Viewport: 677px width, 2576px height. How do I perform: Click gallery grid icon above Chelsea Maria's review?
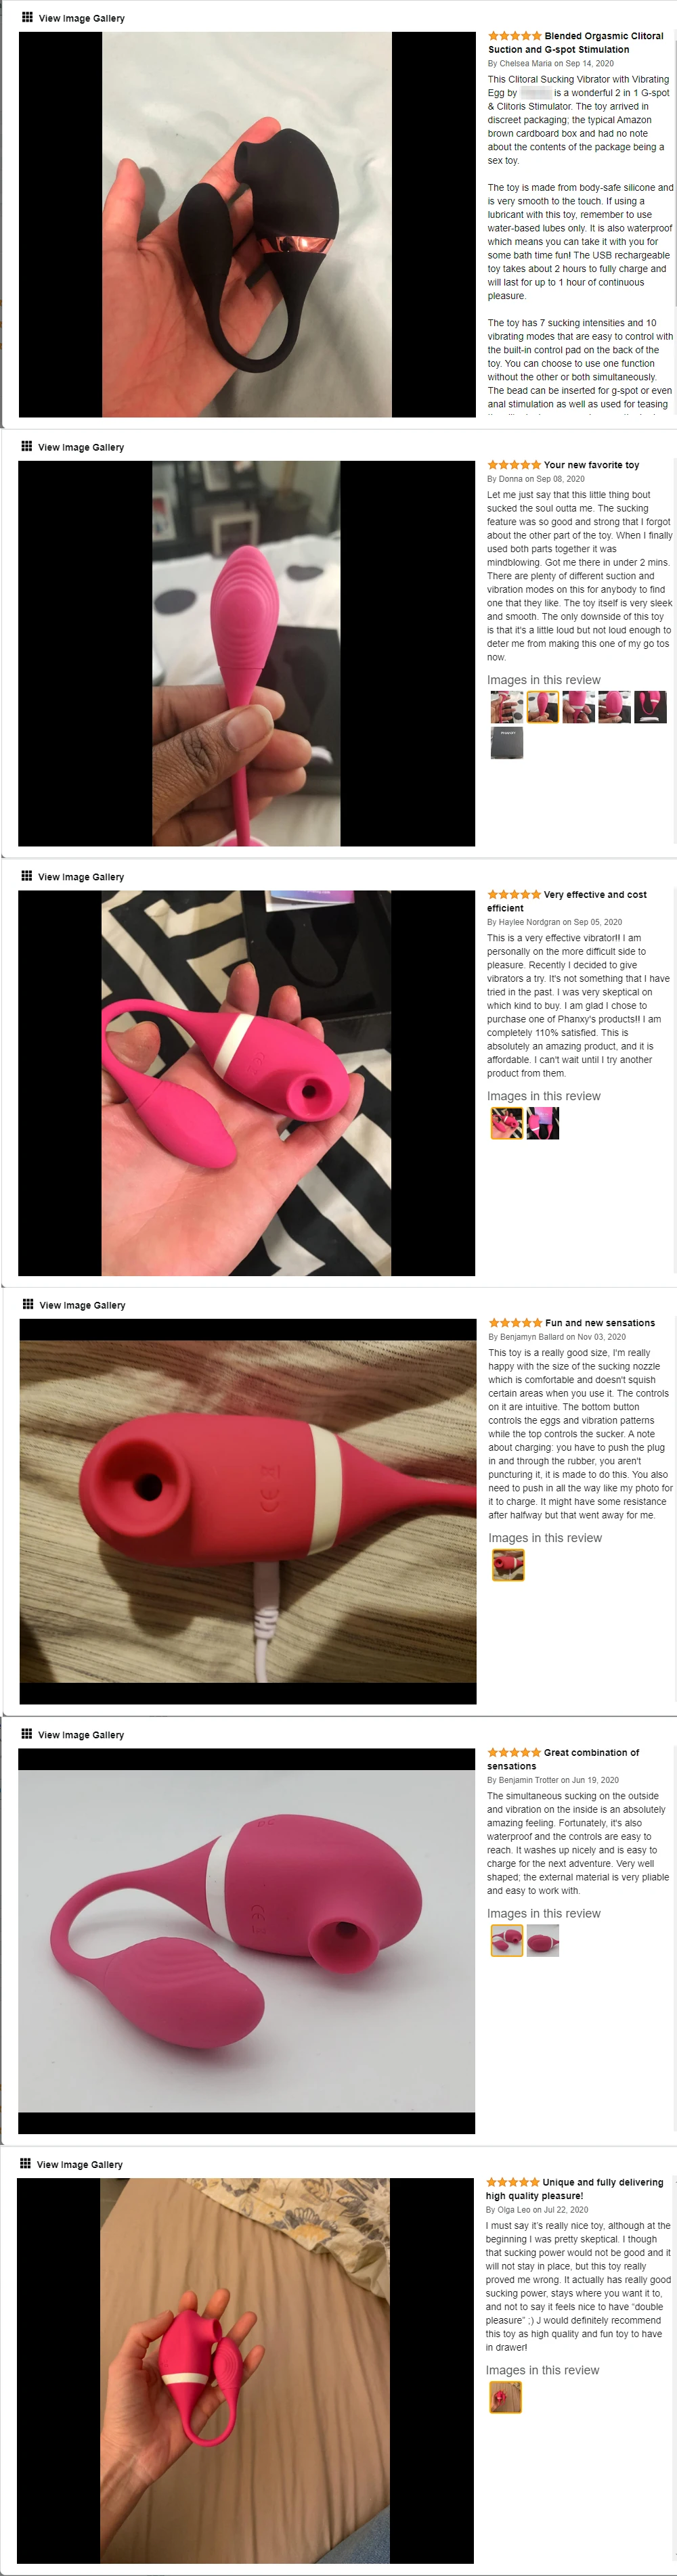point(27,17)
